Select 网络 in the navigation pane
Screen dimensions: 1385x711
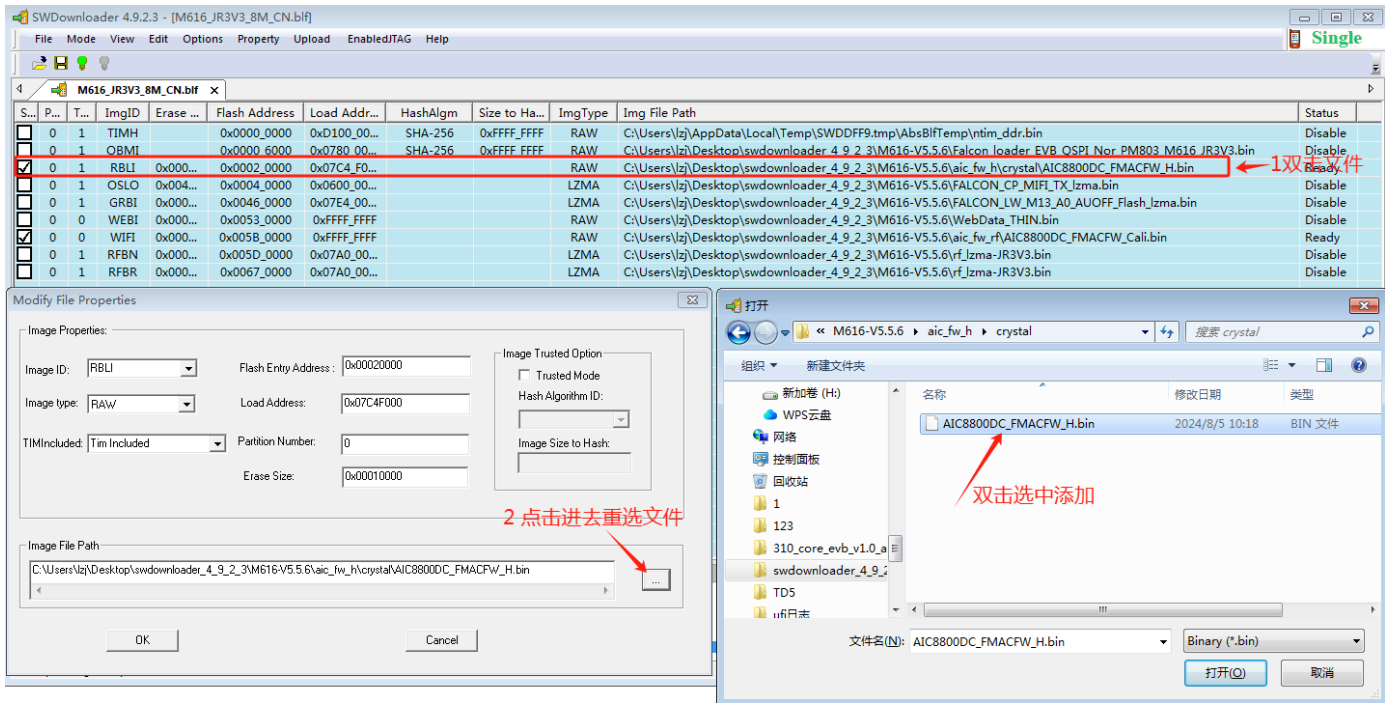pos(776,437)
